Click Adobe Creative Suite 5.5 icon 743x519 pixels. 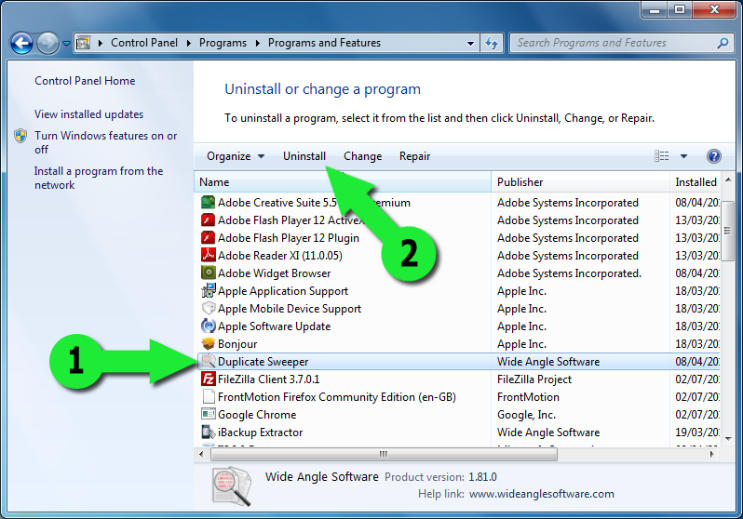click(208, 202)
